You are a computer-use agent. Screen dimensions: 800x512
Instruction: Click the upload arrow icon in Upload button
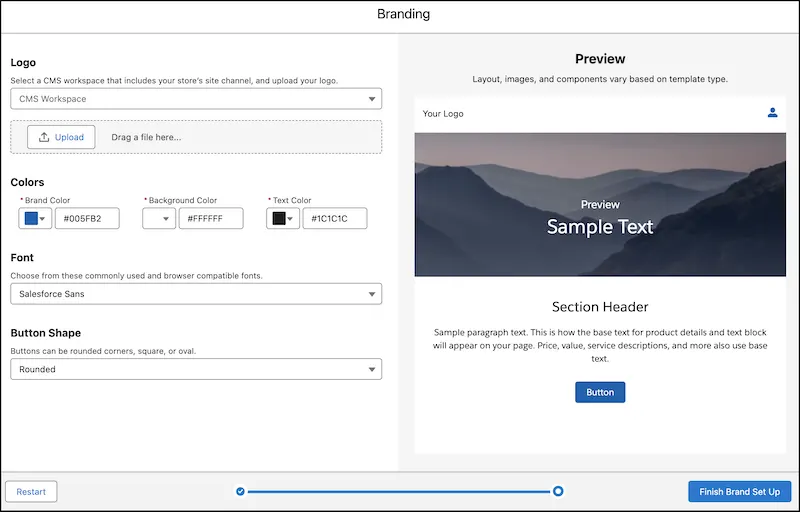click(44, 137)
